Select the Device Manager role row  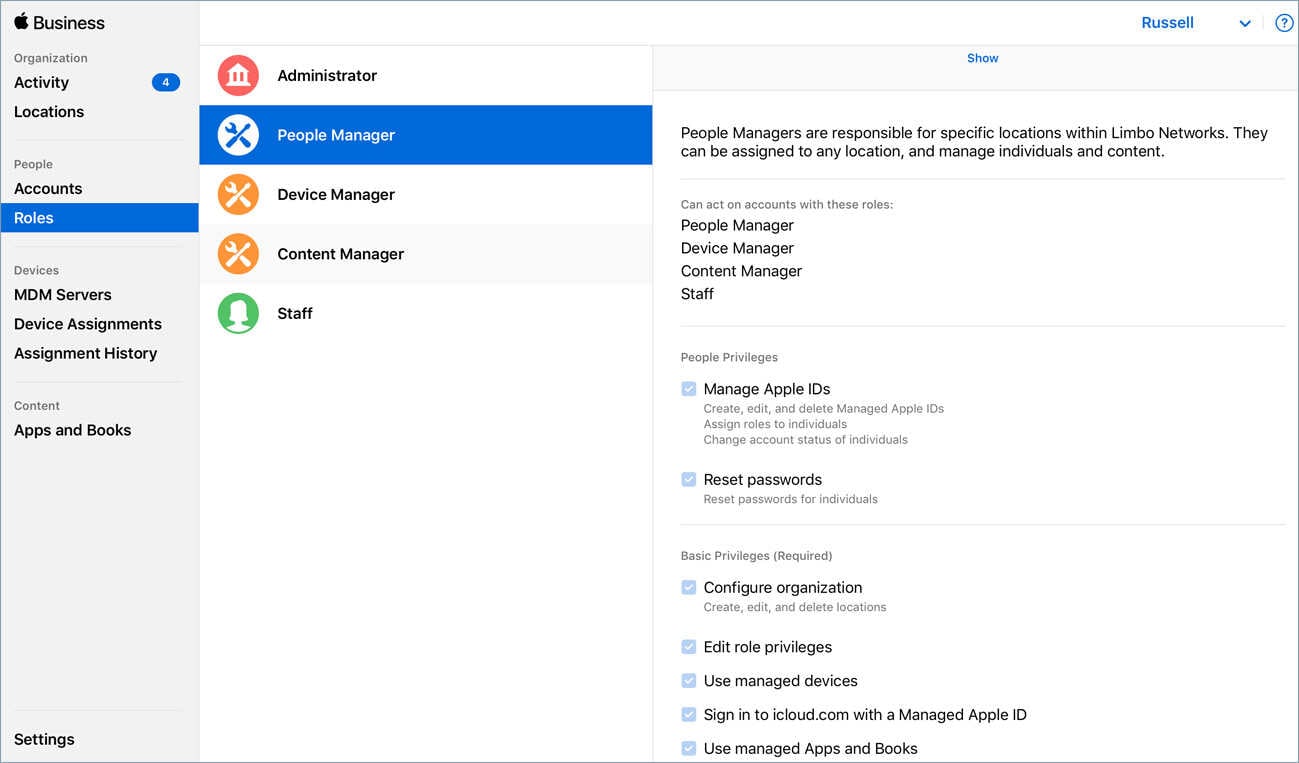[x=426, y=195]
